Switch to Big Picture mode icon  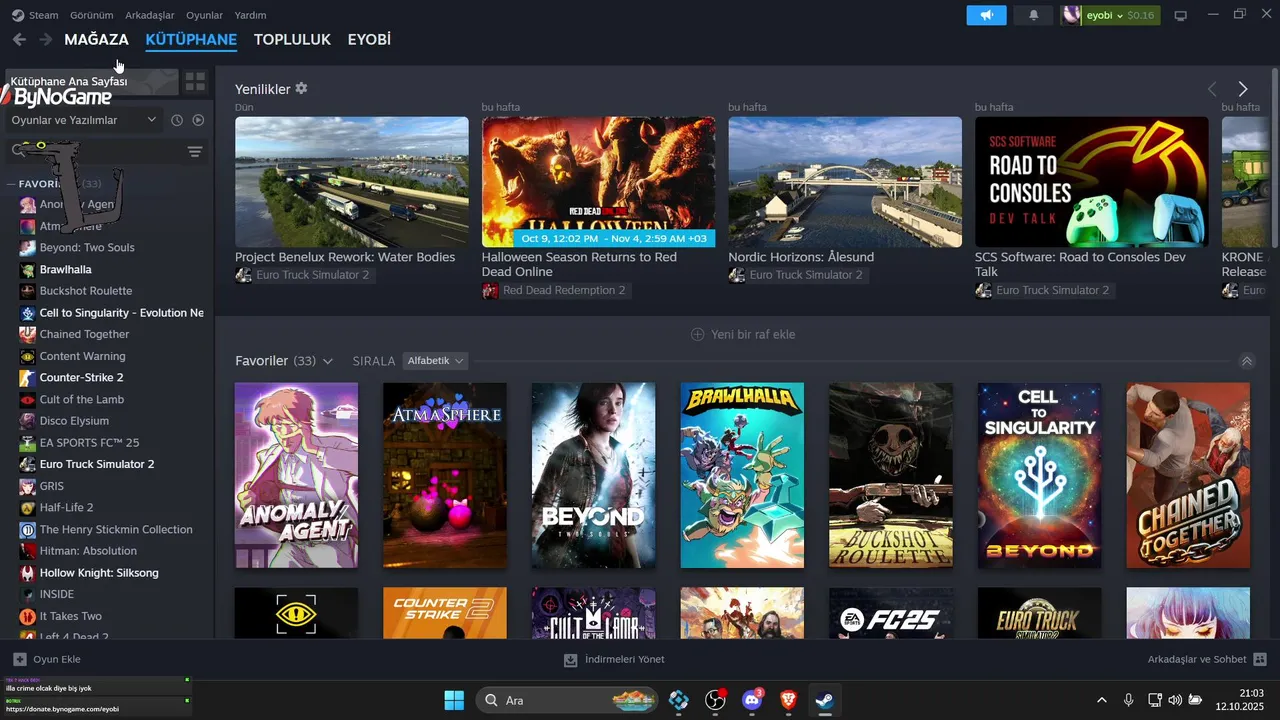pyautogui.click(x=1180, y=15)
